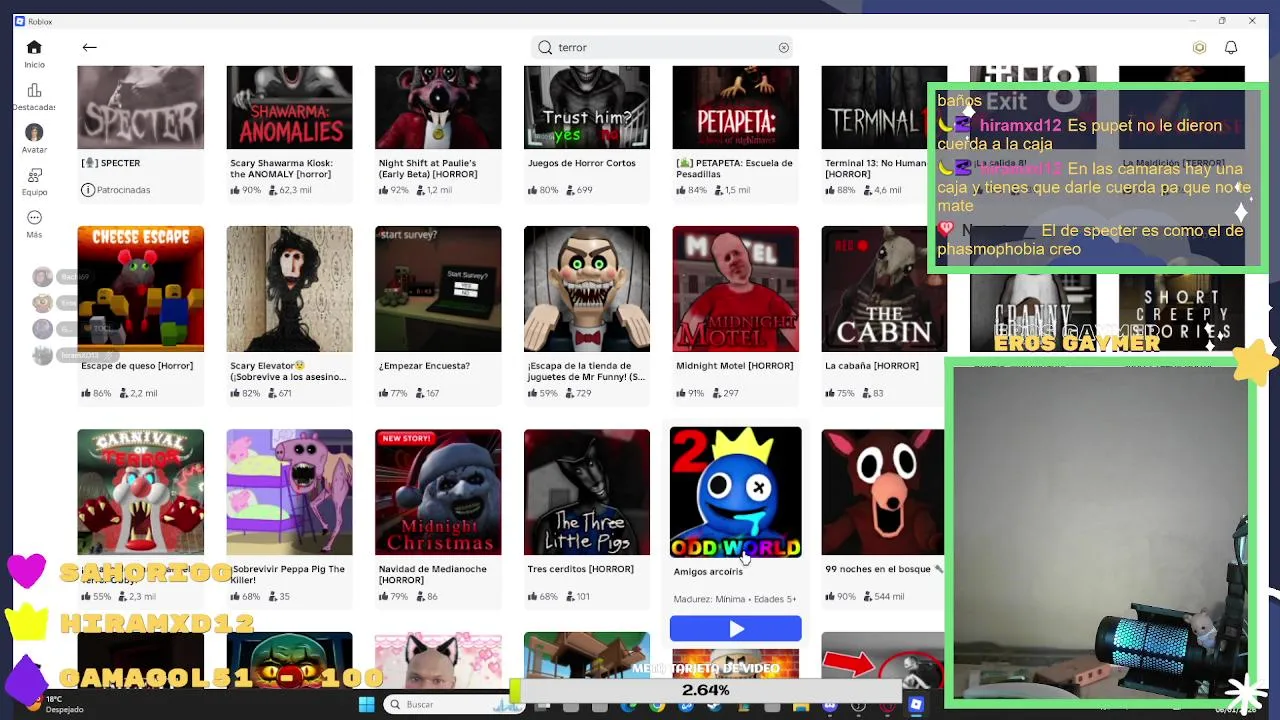Click 'Madurez: Mínima · Edades 5+' text
1280x720 pixels.
(x=735, y=599)
